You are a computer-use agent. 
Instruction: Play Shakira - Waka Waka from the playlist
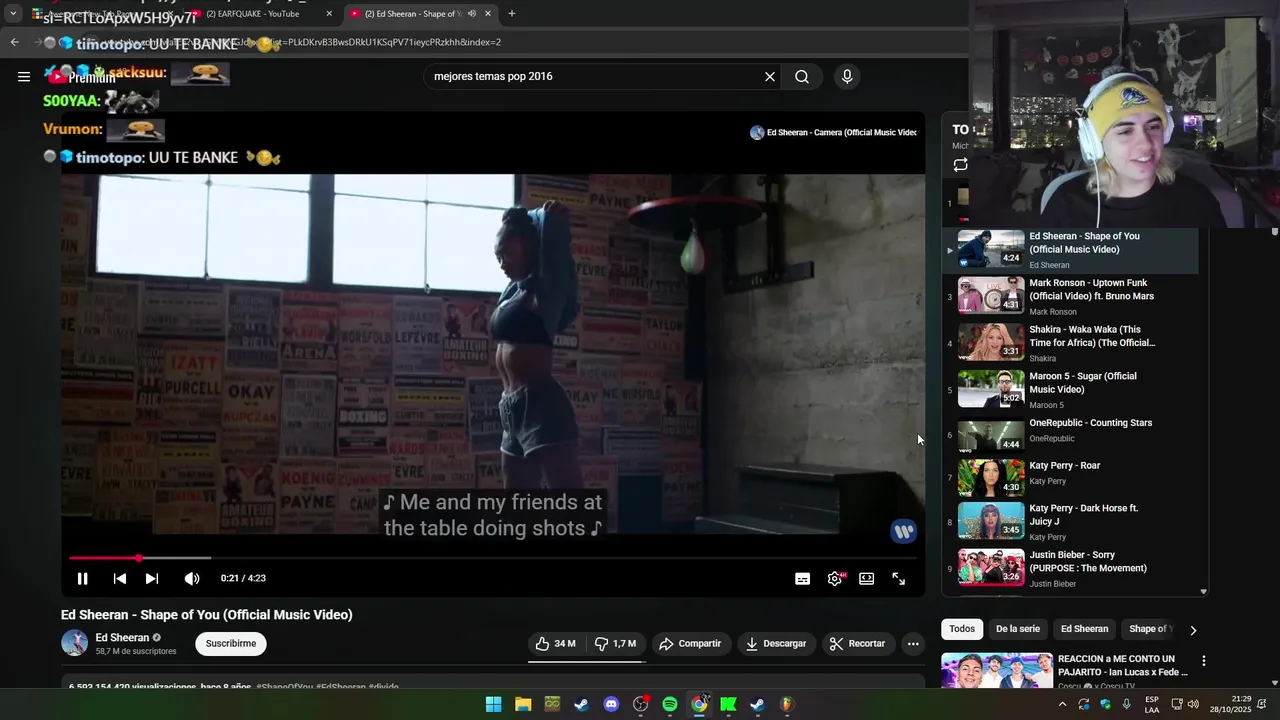tap(1070, 343)
